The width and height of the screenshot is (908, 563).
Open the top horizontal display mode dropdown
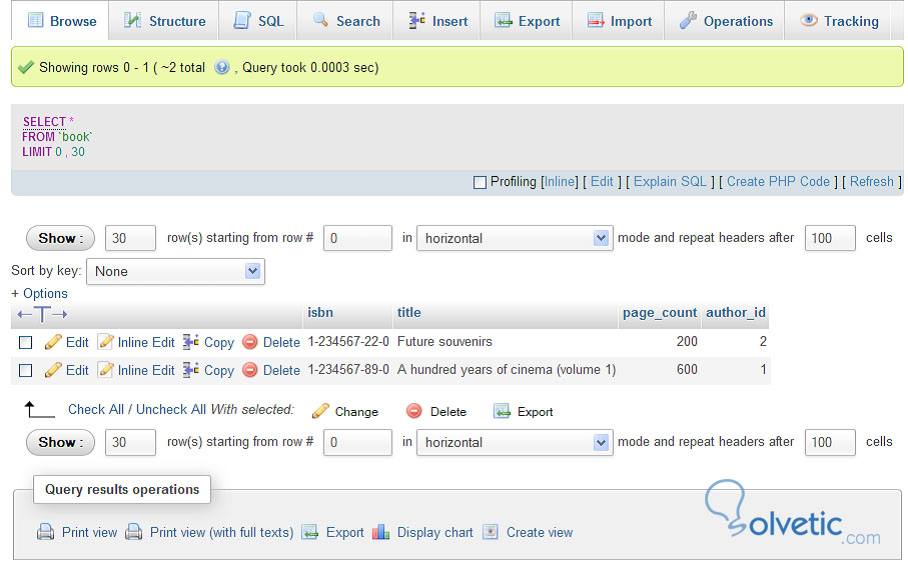point(514,238)
